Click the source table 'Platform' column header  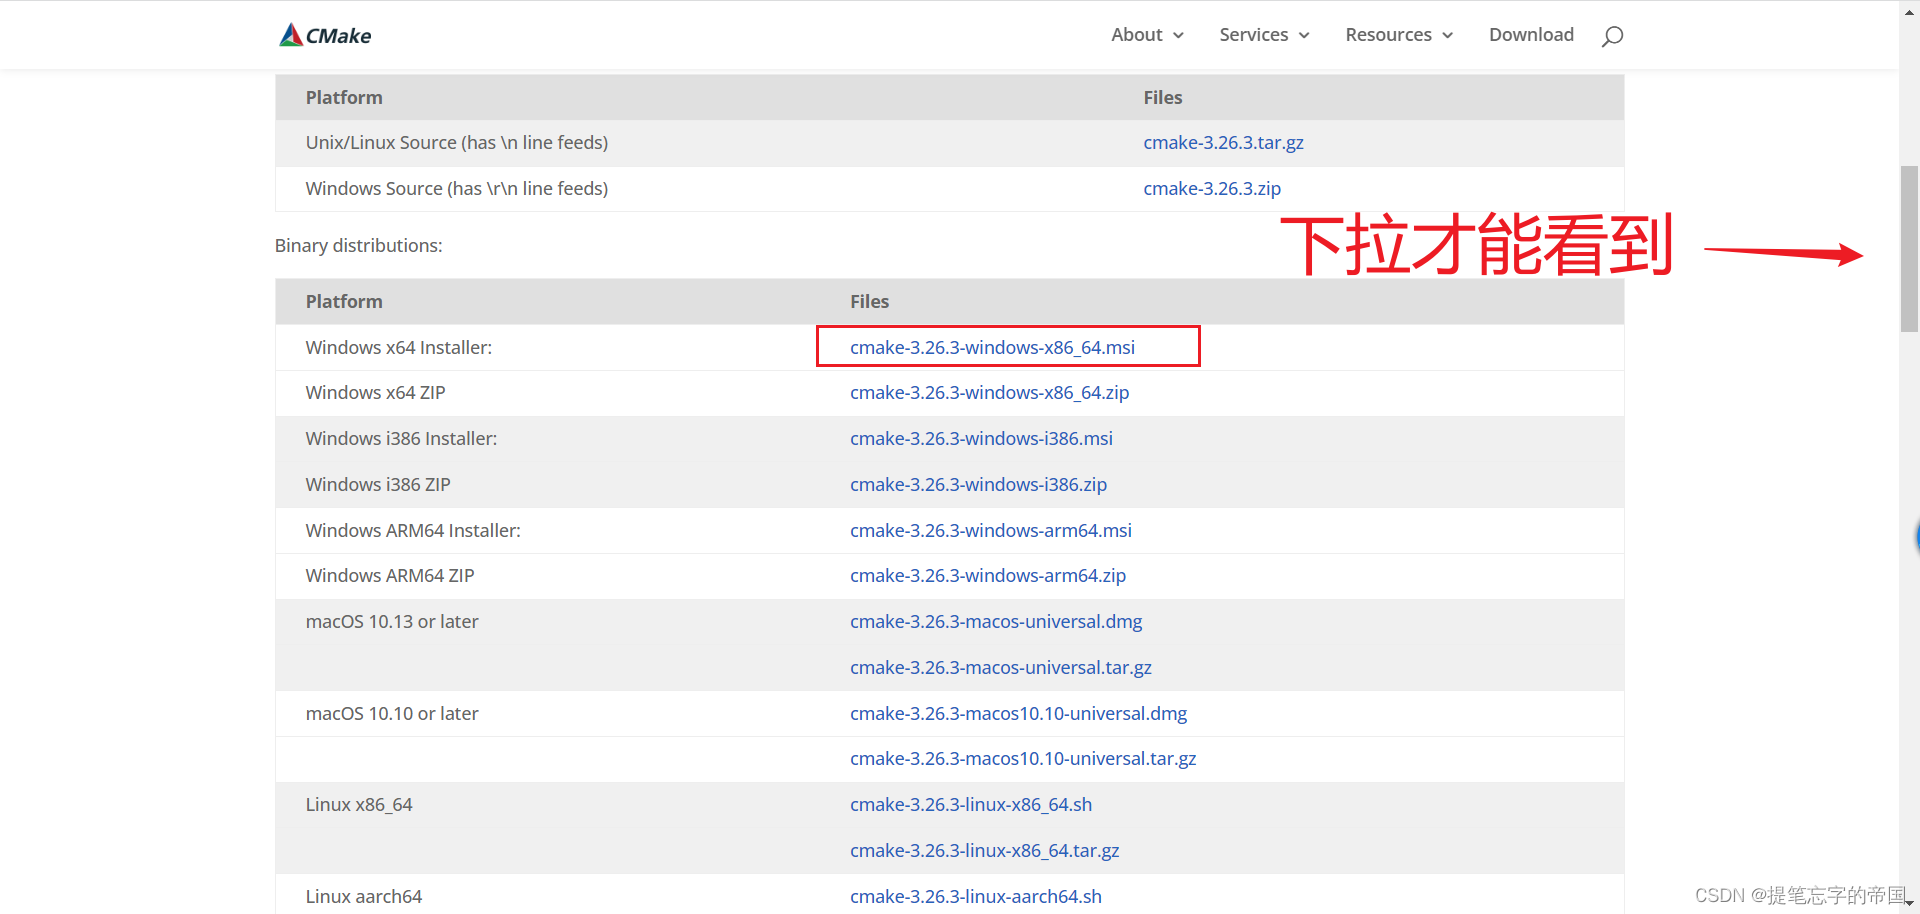pos(344,98)
